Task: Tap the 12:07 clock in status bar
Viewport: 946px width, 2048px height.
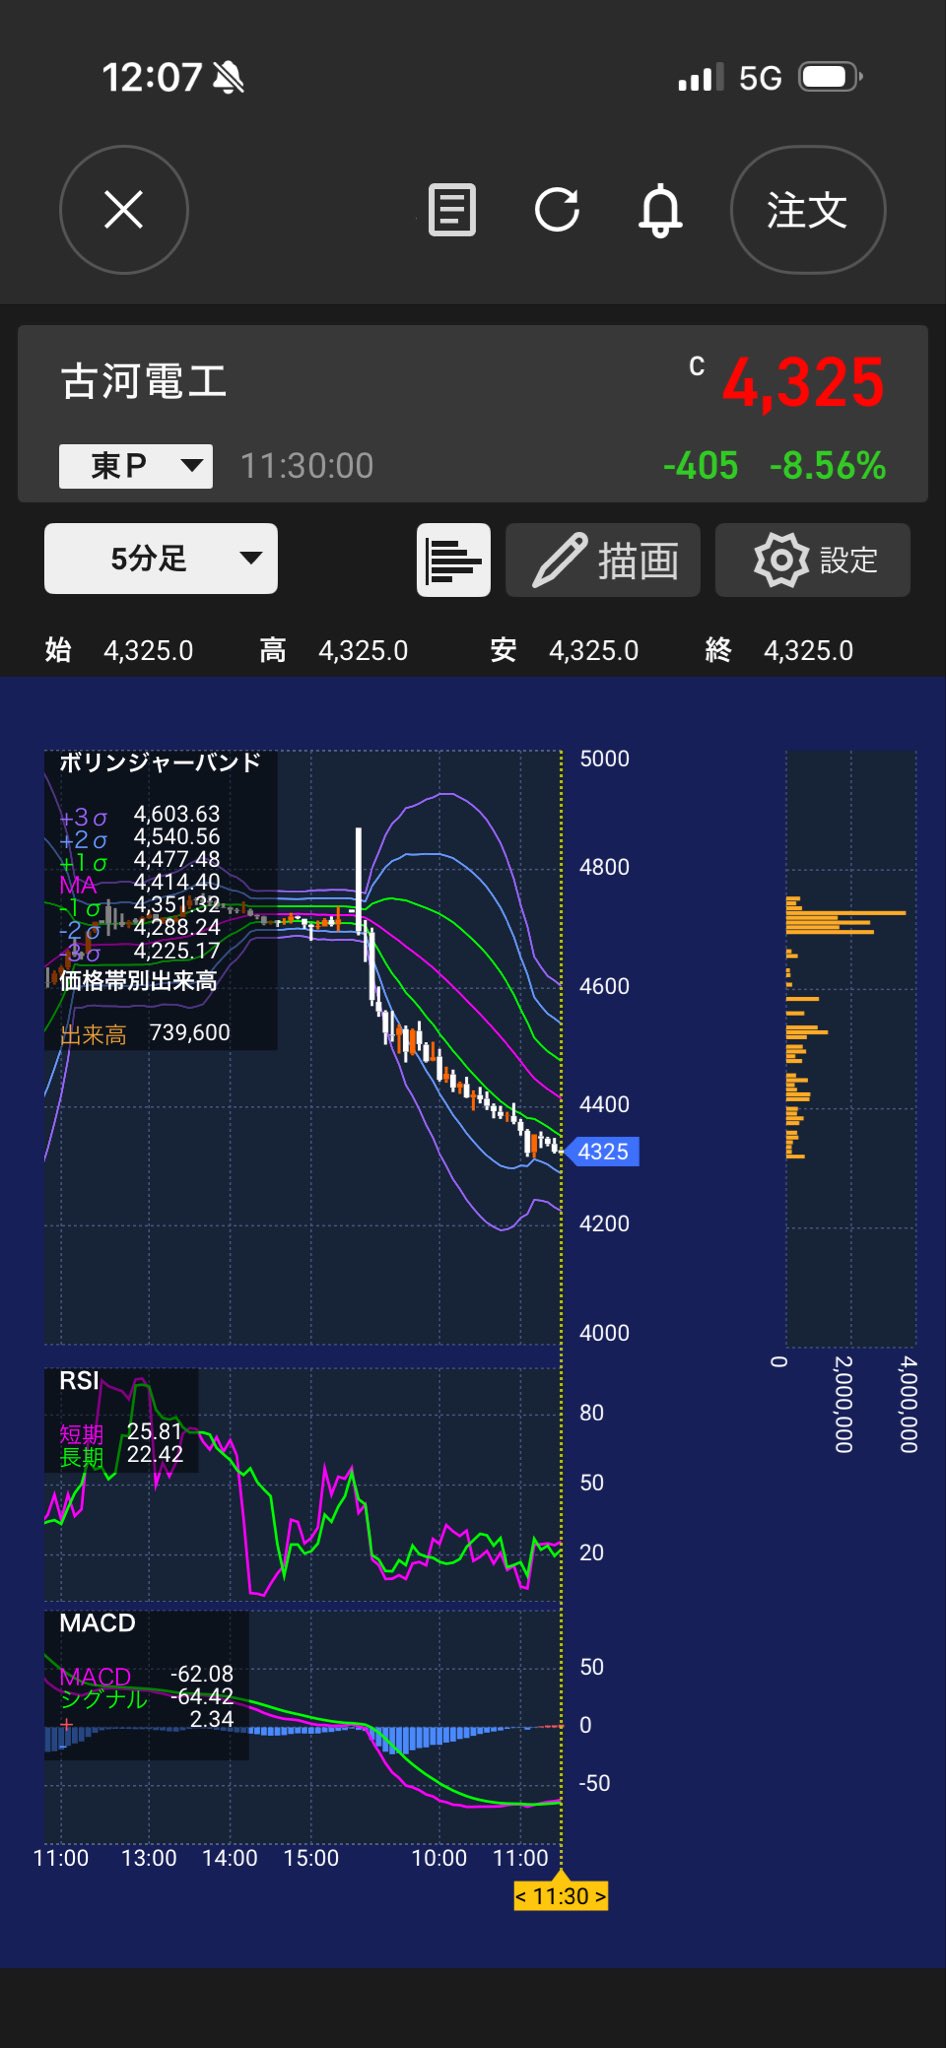Action: click(152, 77)
